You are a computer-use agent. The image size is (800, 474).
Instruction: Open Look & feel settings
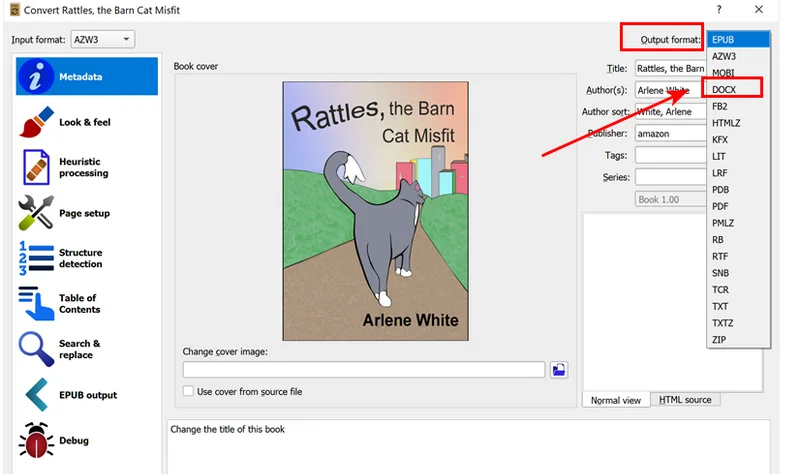click(x=87, y=122)
